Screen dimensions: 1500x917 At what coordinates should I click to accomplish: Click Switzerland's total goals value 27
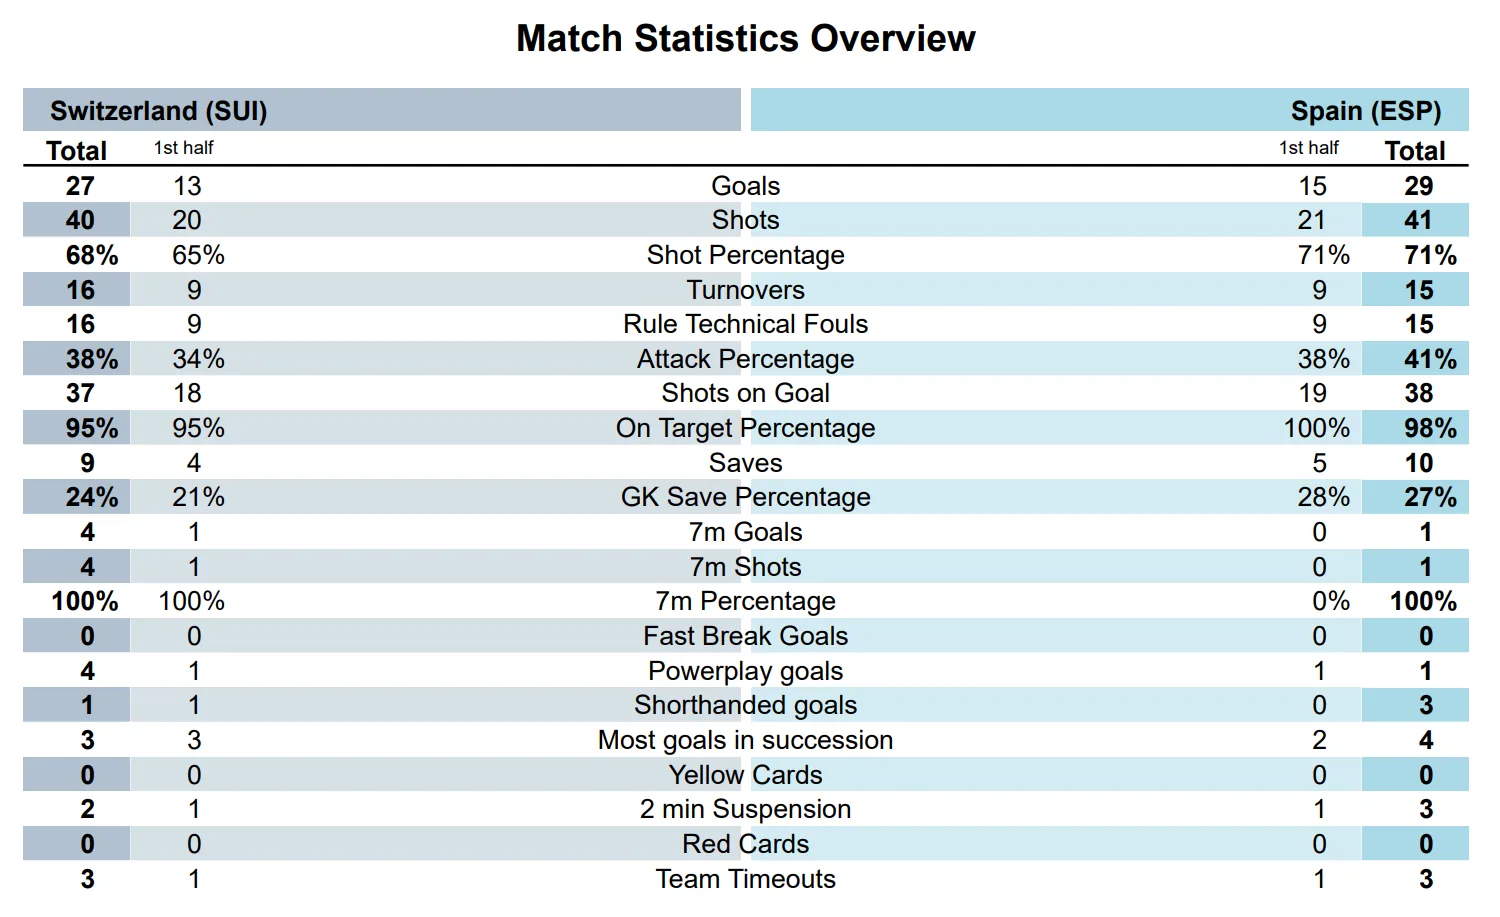point(80,186)
